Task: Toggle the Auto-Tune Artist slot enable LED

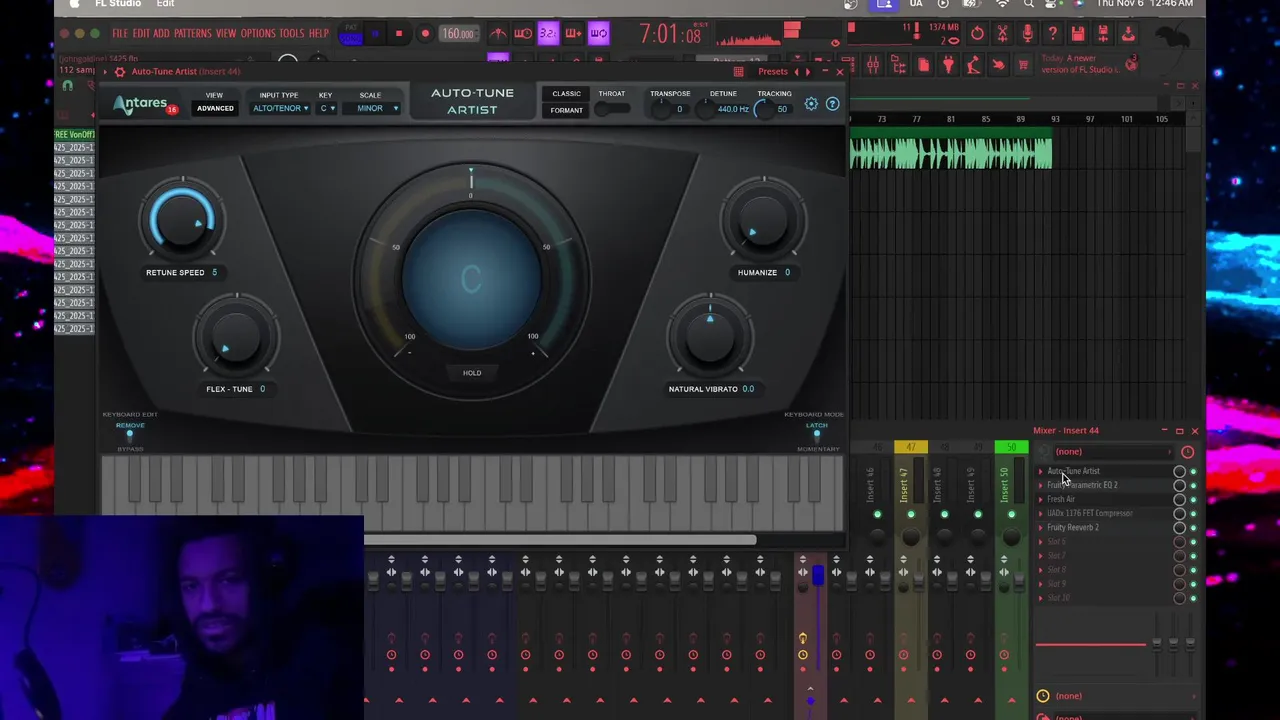Action: [1193, 472]
